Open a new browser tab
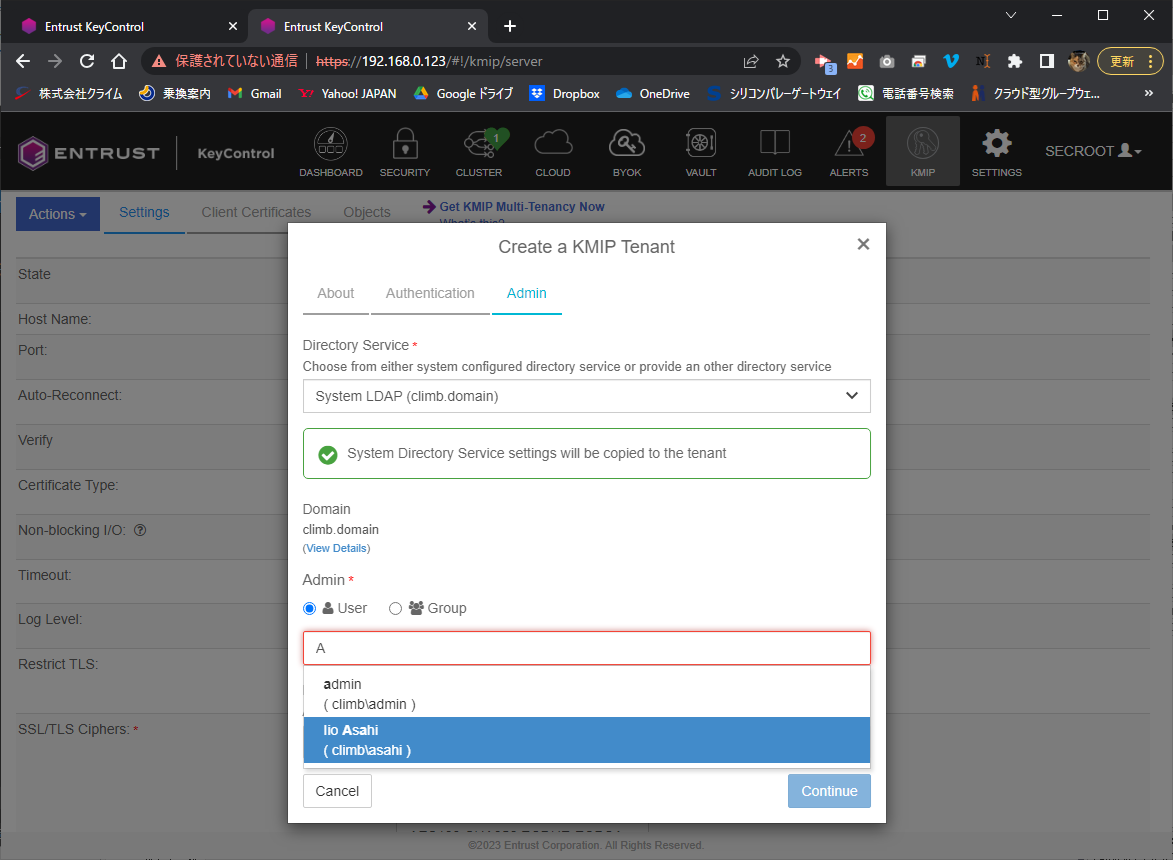1173x860 pixels. (509, 26)
